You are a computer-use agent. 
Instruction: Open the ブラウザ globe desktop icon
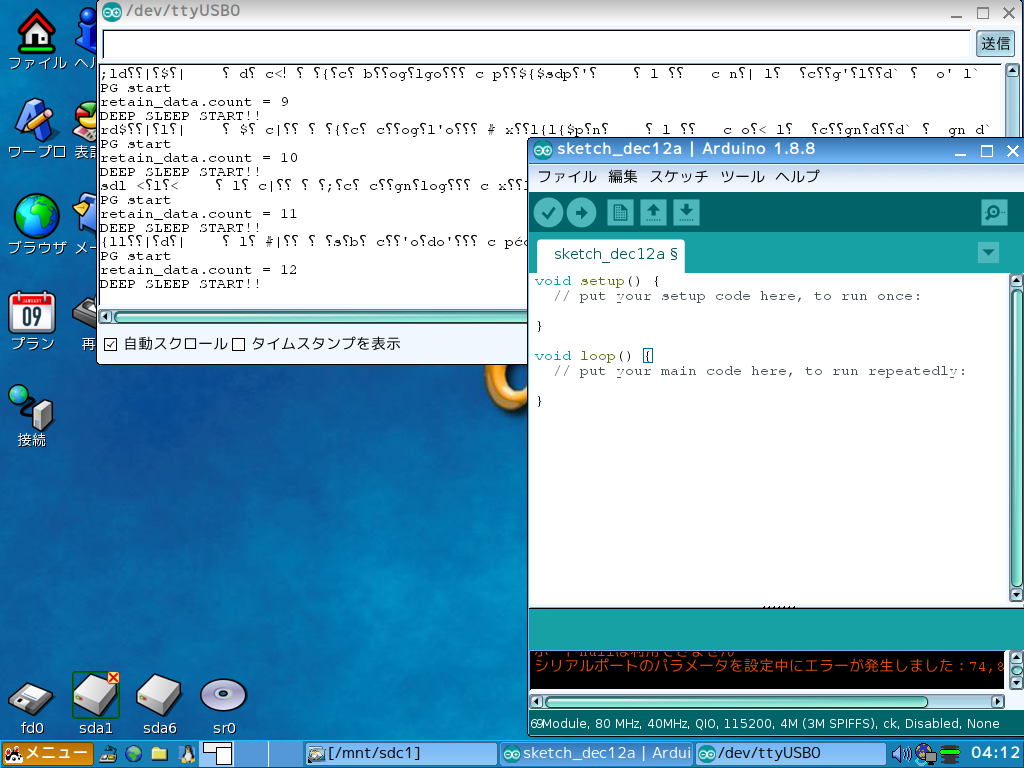37,223
